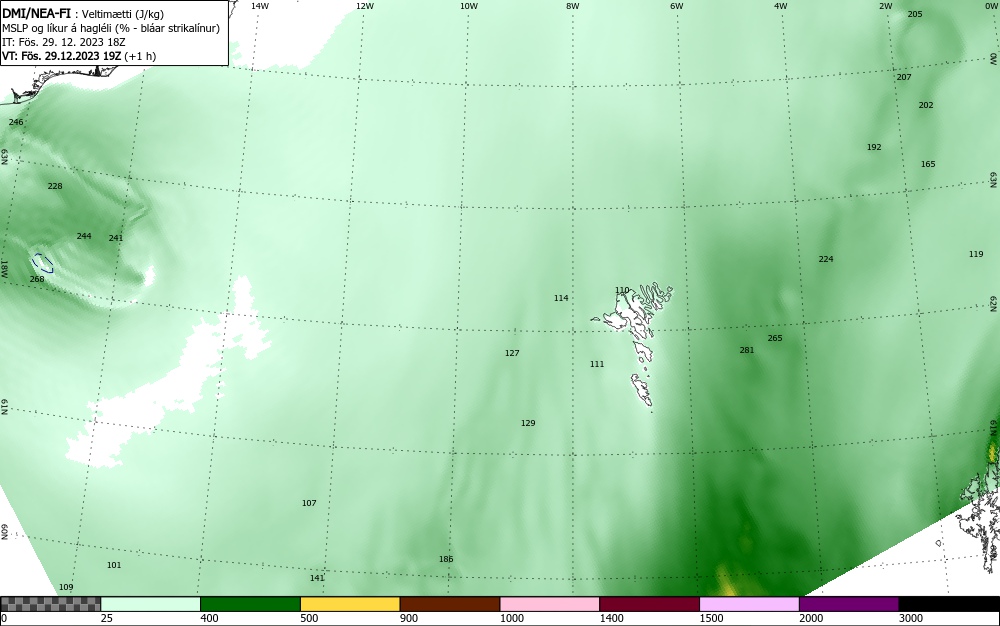
Task: Click the map value 141
Action: [317, 579]
